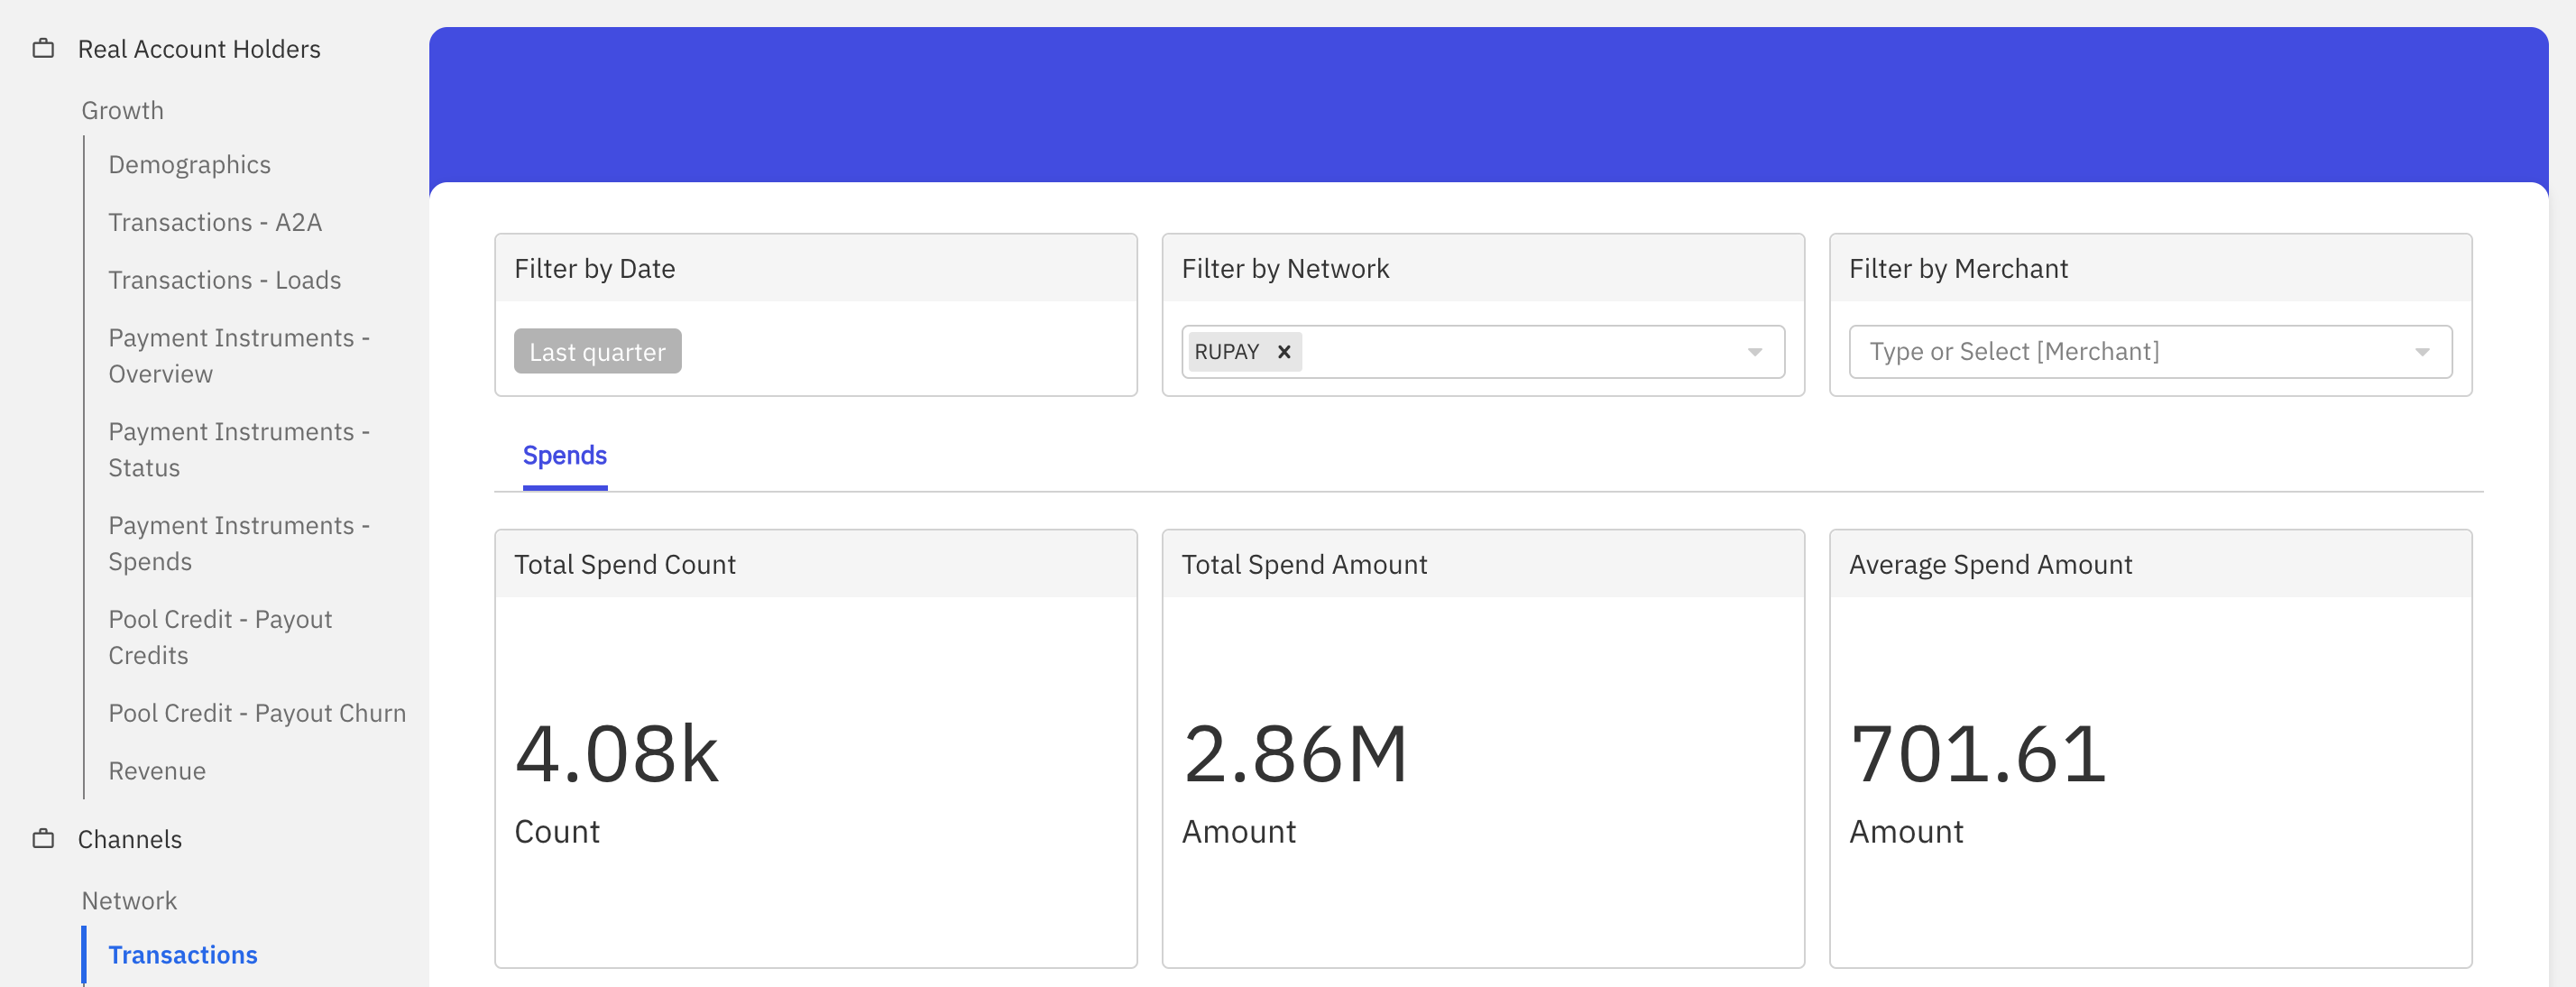Click the Total Spend Count card header

click(816, 565)
